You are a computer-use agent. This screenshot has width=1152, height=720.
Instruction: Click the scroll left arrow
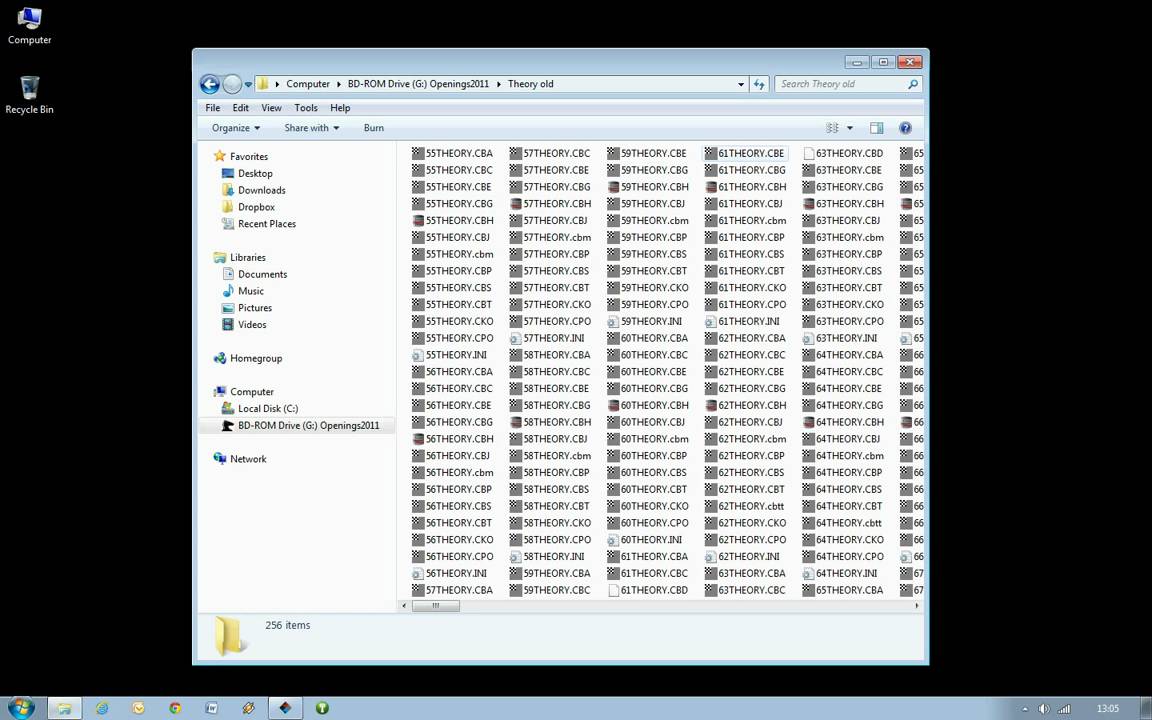(403, 606)
